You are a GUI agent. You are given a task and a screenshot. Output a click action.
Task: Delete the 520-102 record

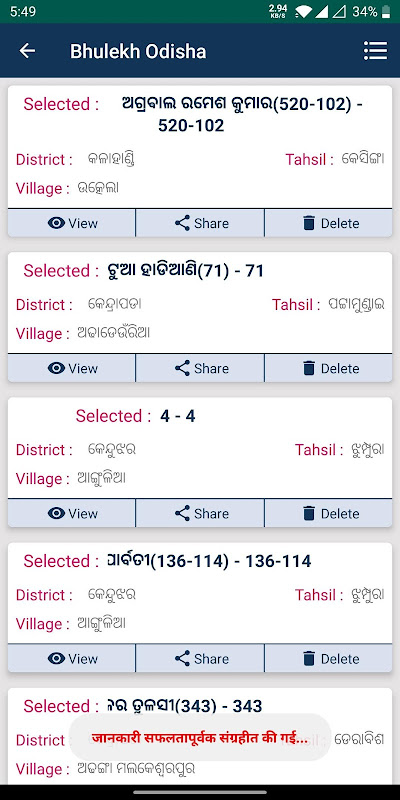pyautogui.click(x=329, y=223)
